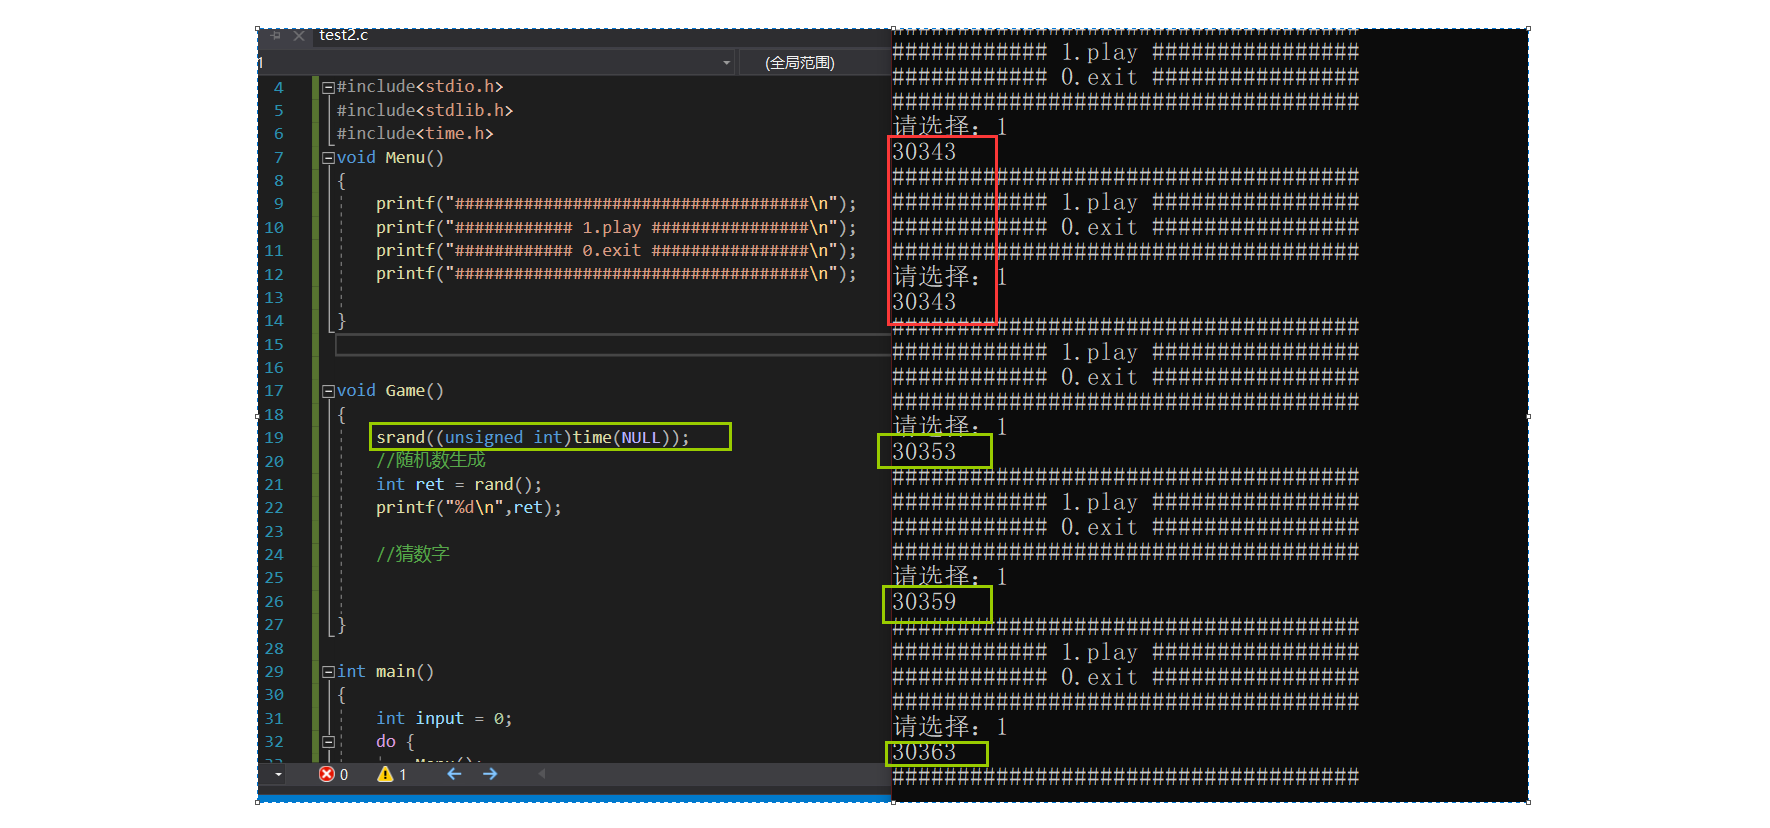The height and width of the screenshot is (828, 1770).
Task: Close the test2.c tab
Action: tap(299, 35)
